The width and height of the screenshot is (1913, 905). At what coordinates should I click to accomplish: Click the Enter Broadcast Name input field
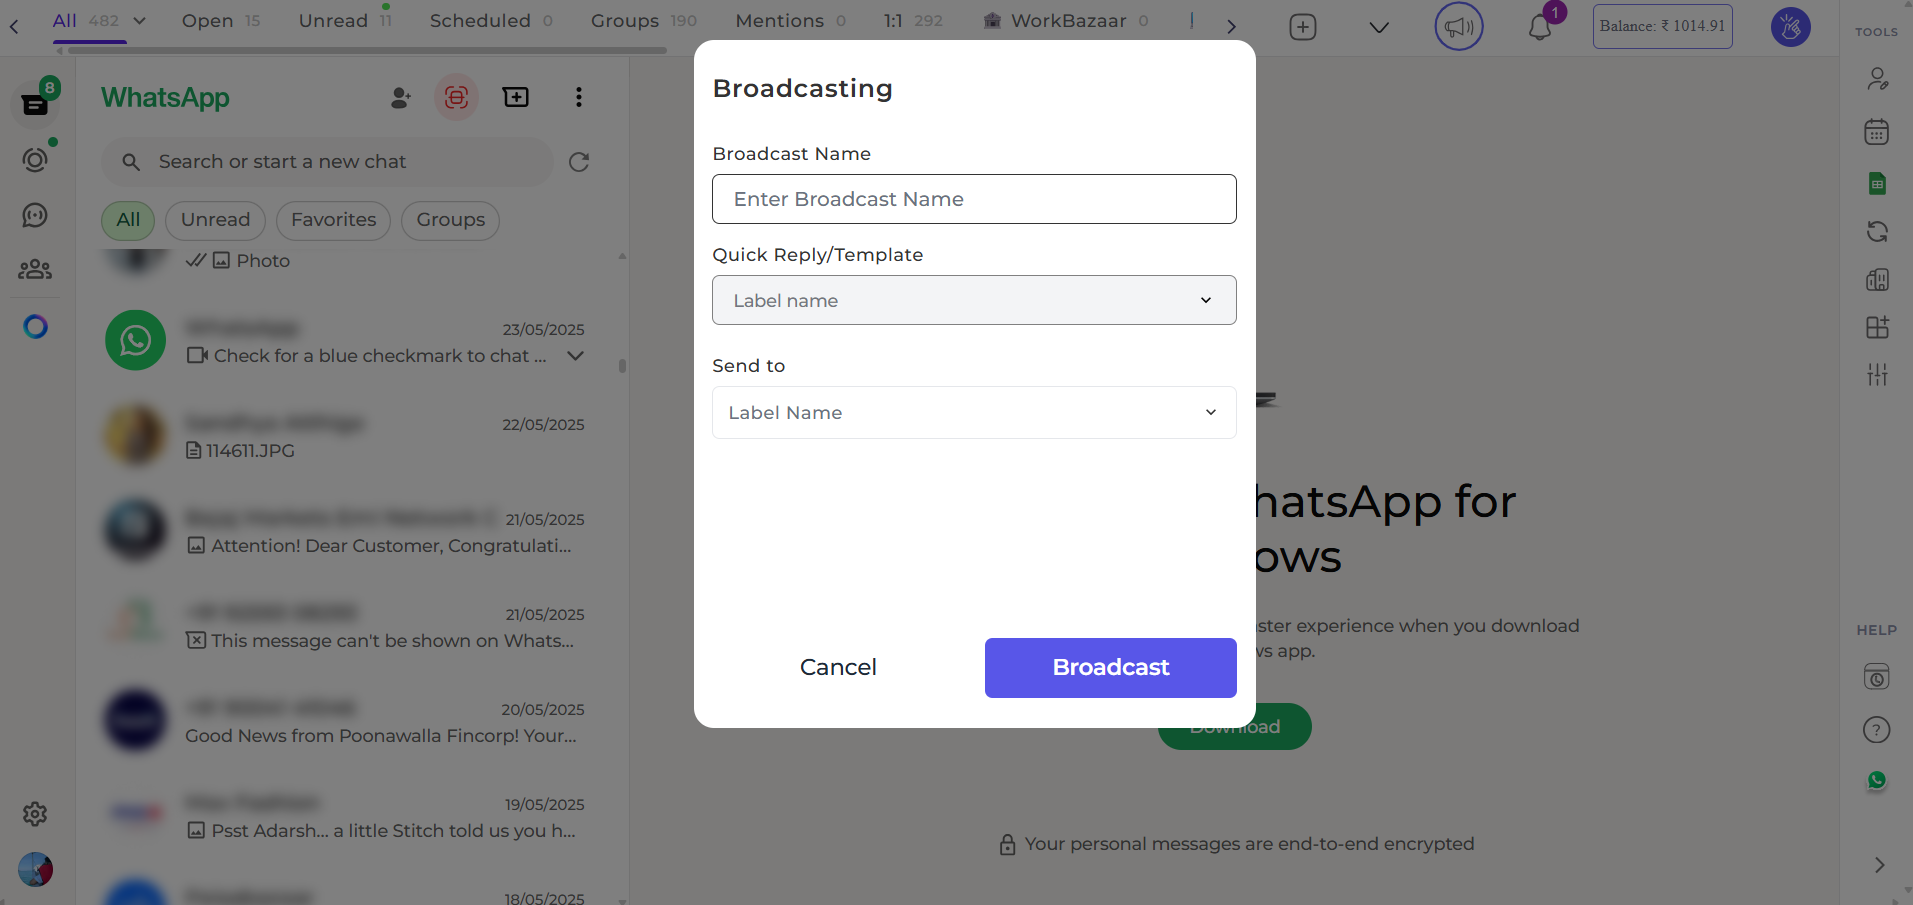tap(972, 199)
